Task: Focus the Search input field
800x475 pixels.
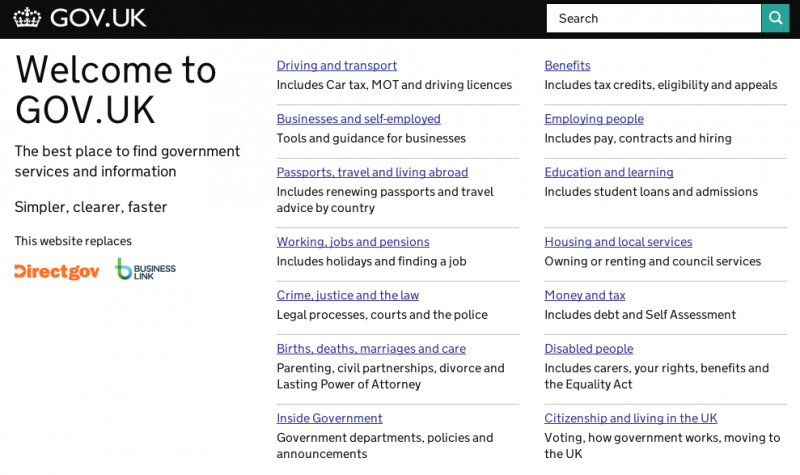Action: coord(654,18)
